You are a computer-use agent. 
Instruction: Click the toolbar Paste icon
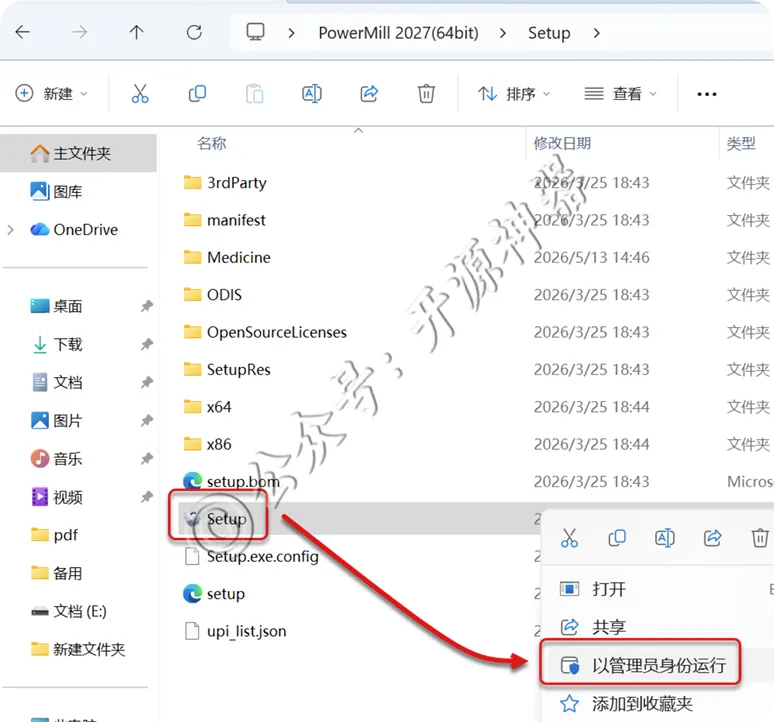point(254,93)
